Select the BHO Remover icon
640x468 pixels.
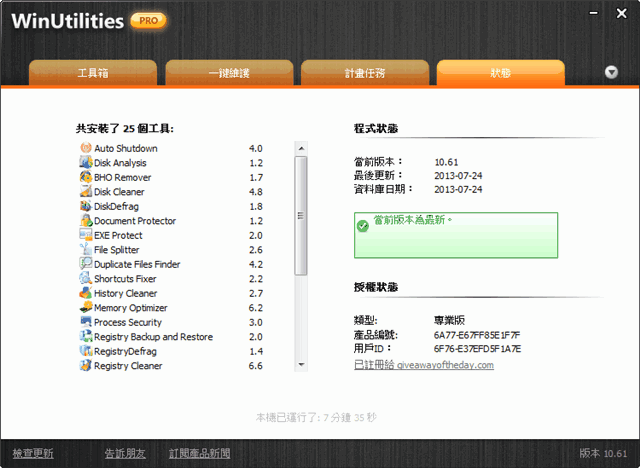point(86,177)
